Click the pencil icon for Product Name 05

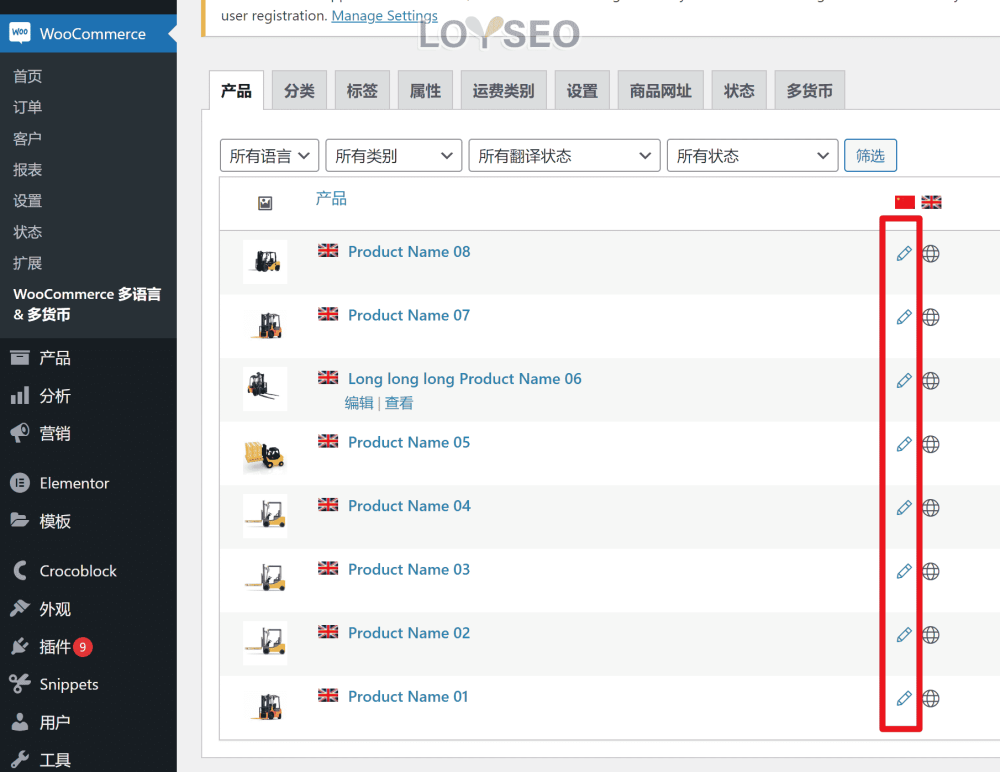pyautogui.click(x=904, y=444)
